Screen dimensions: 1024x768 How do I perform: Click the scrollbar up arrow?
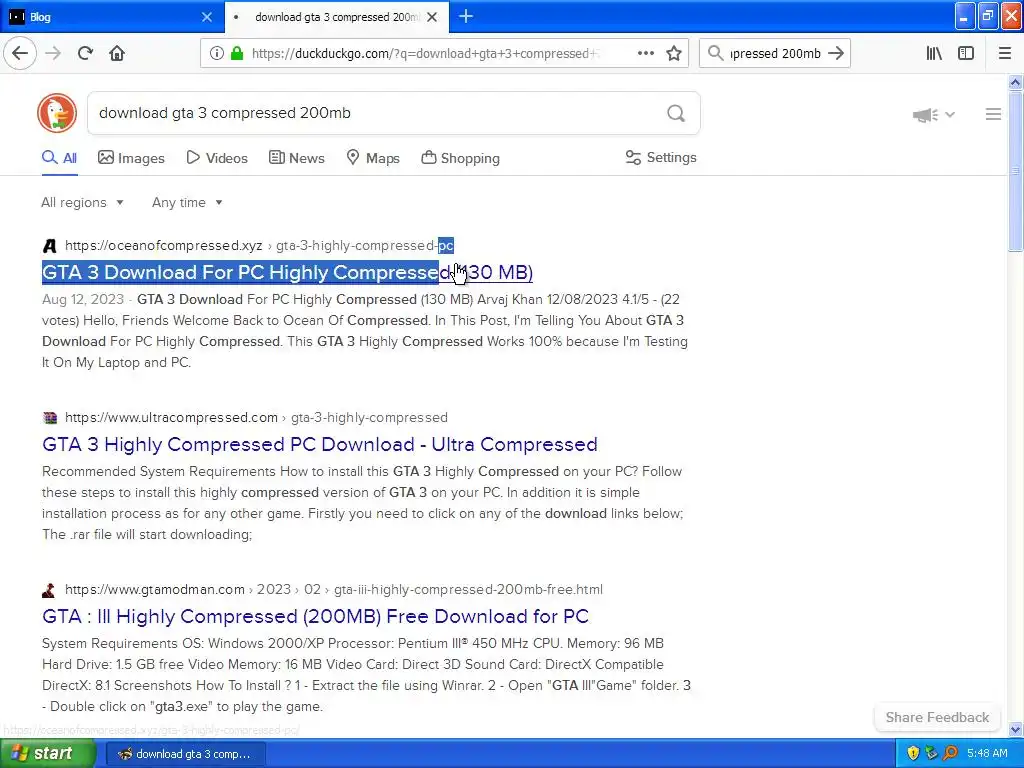click(1015, 82)
